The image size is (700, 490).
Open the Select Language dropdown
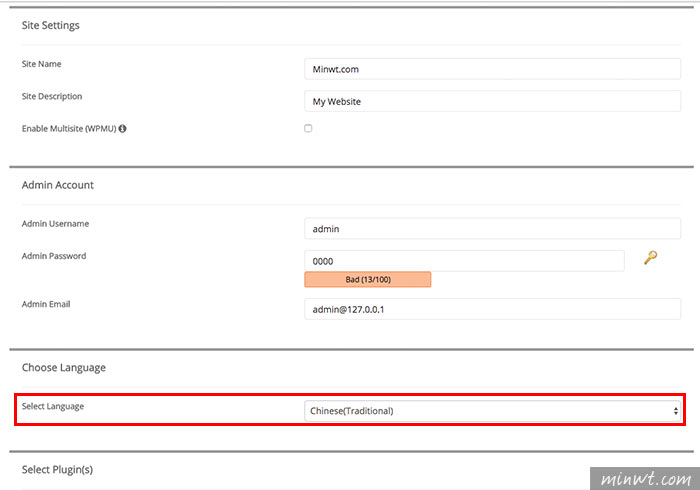click(492, 411)
